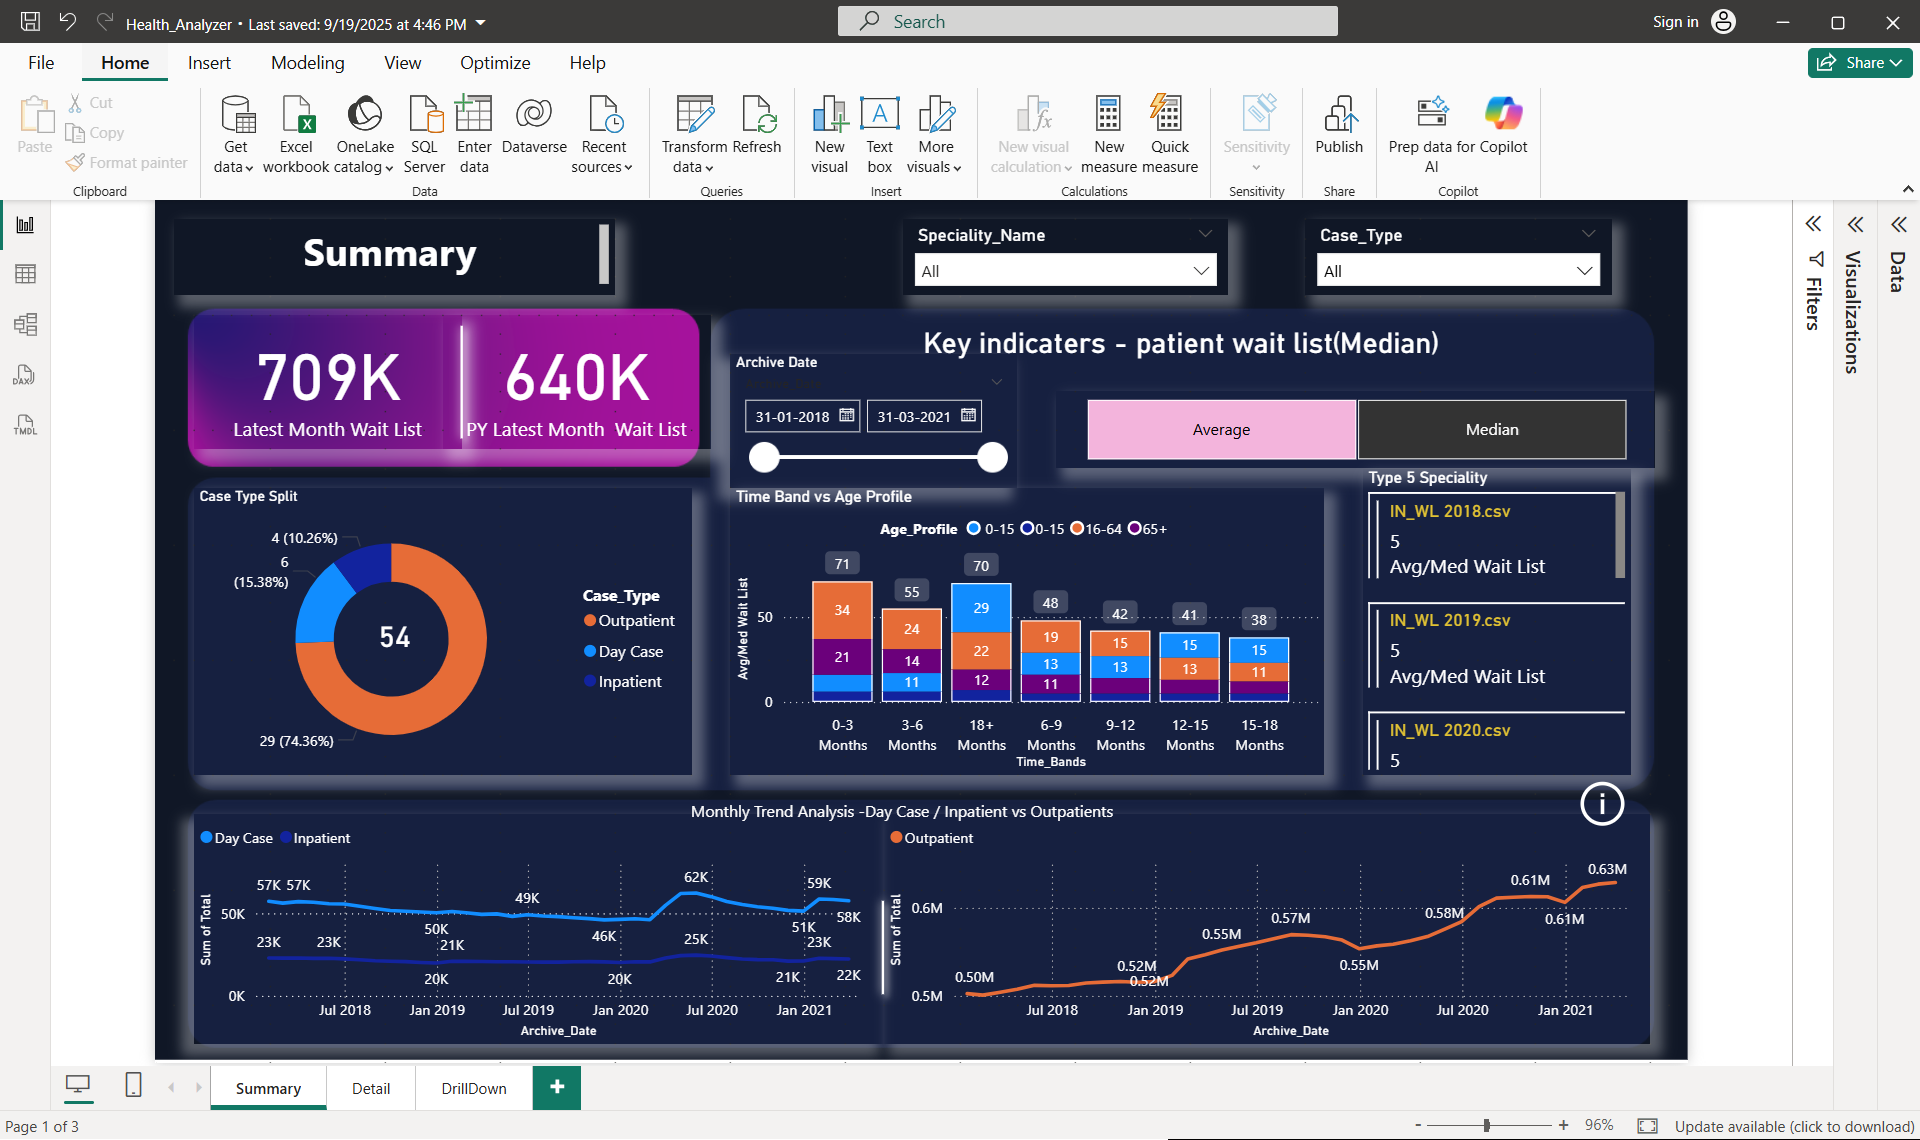Add a Text box
This screenshot has height=1140, width=1920.
tap(880, 134)
